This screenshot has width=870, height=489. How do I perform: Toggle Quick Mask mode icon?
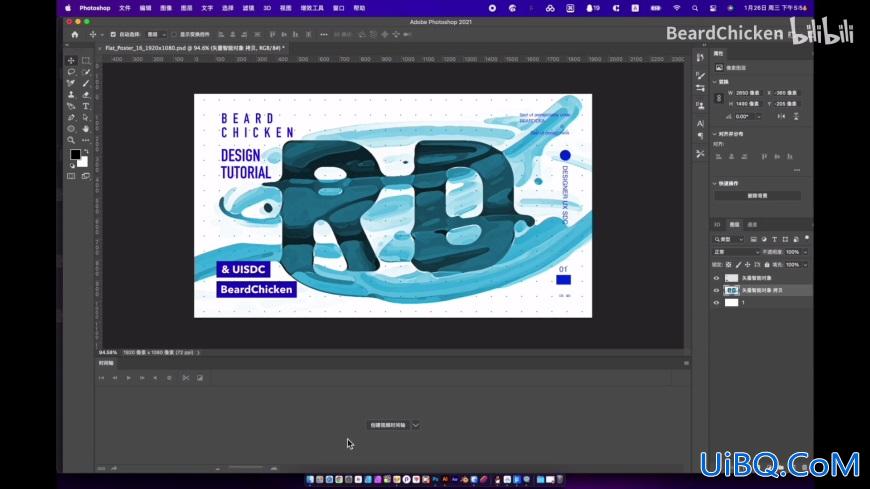(x=71, y=177)
